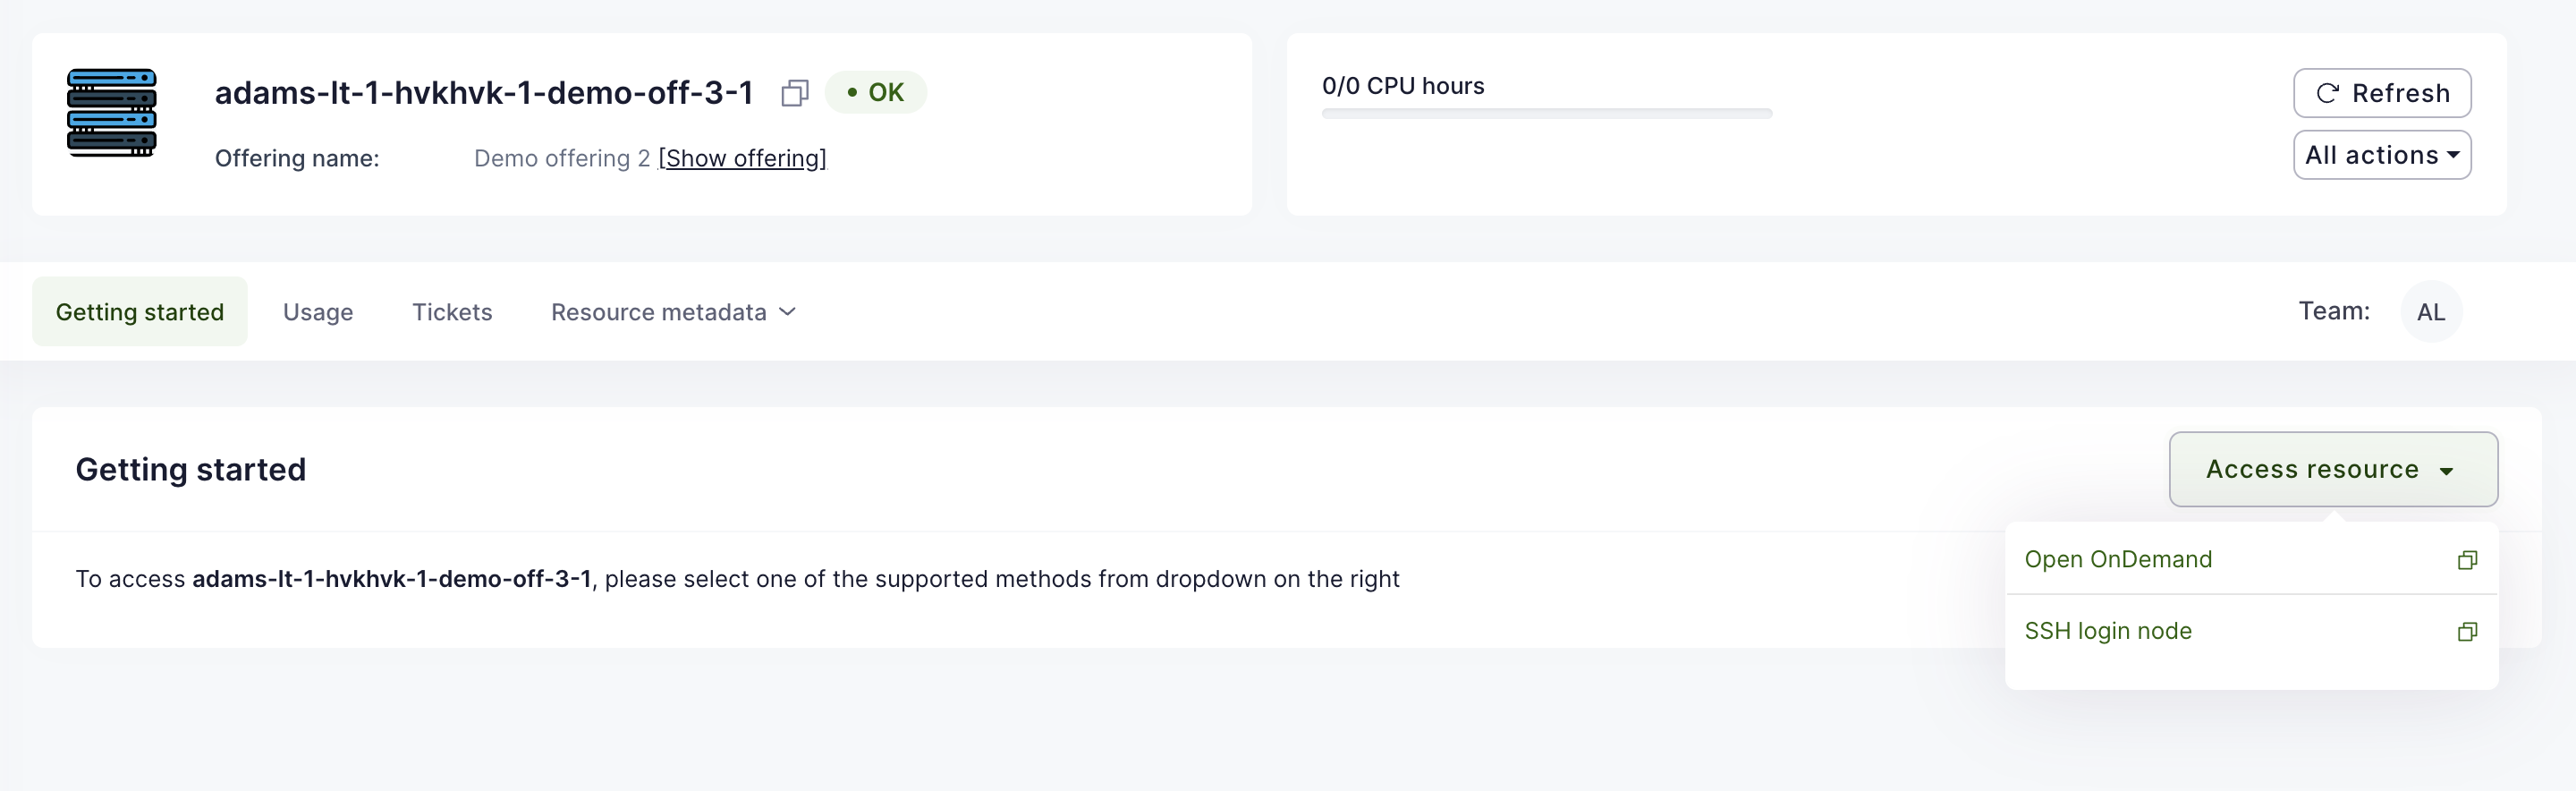2576x791 pixels.
Task: Follow the Show offering link
Action: [x=742, y=158]
